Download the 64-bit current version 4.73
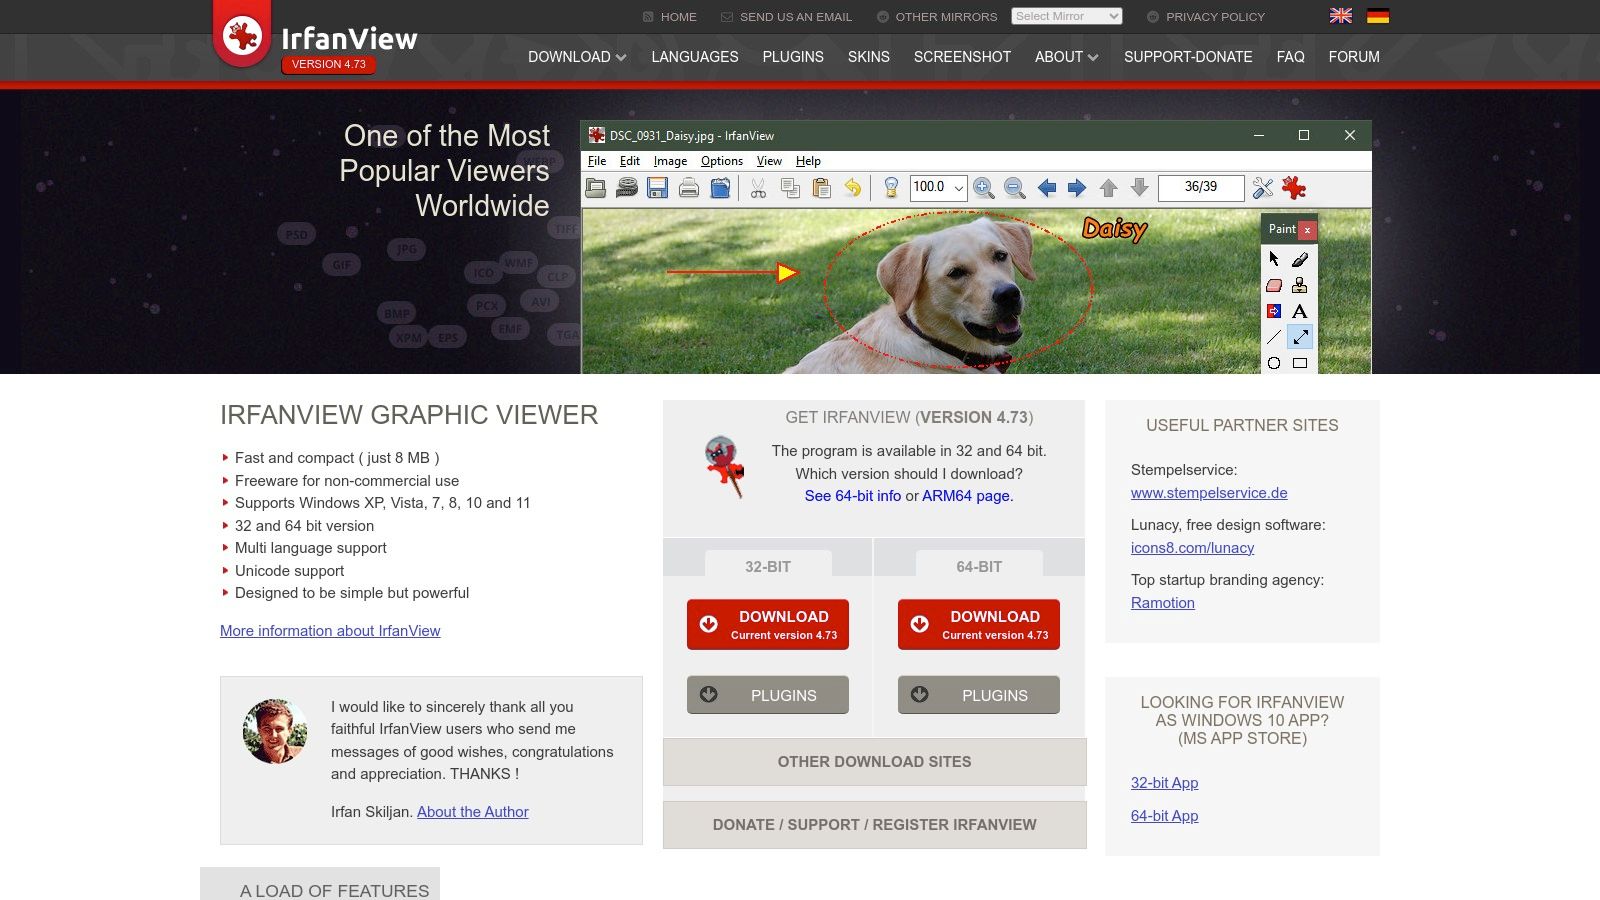Viewport: 1600px width, 900px height. (978, 624)
